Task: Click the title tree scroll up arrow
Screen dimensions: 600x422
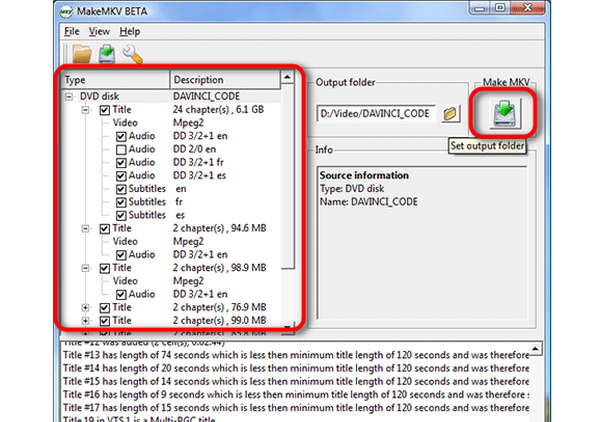Action: coord(287,78)
